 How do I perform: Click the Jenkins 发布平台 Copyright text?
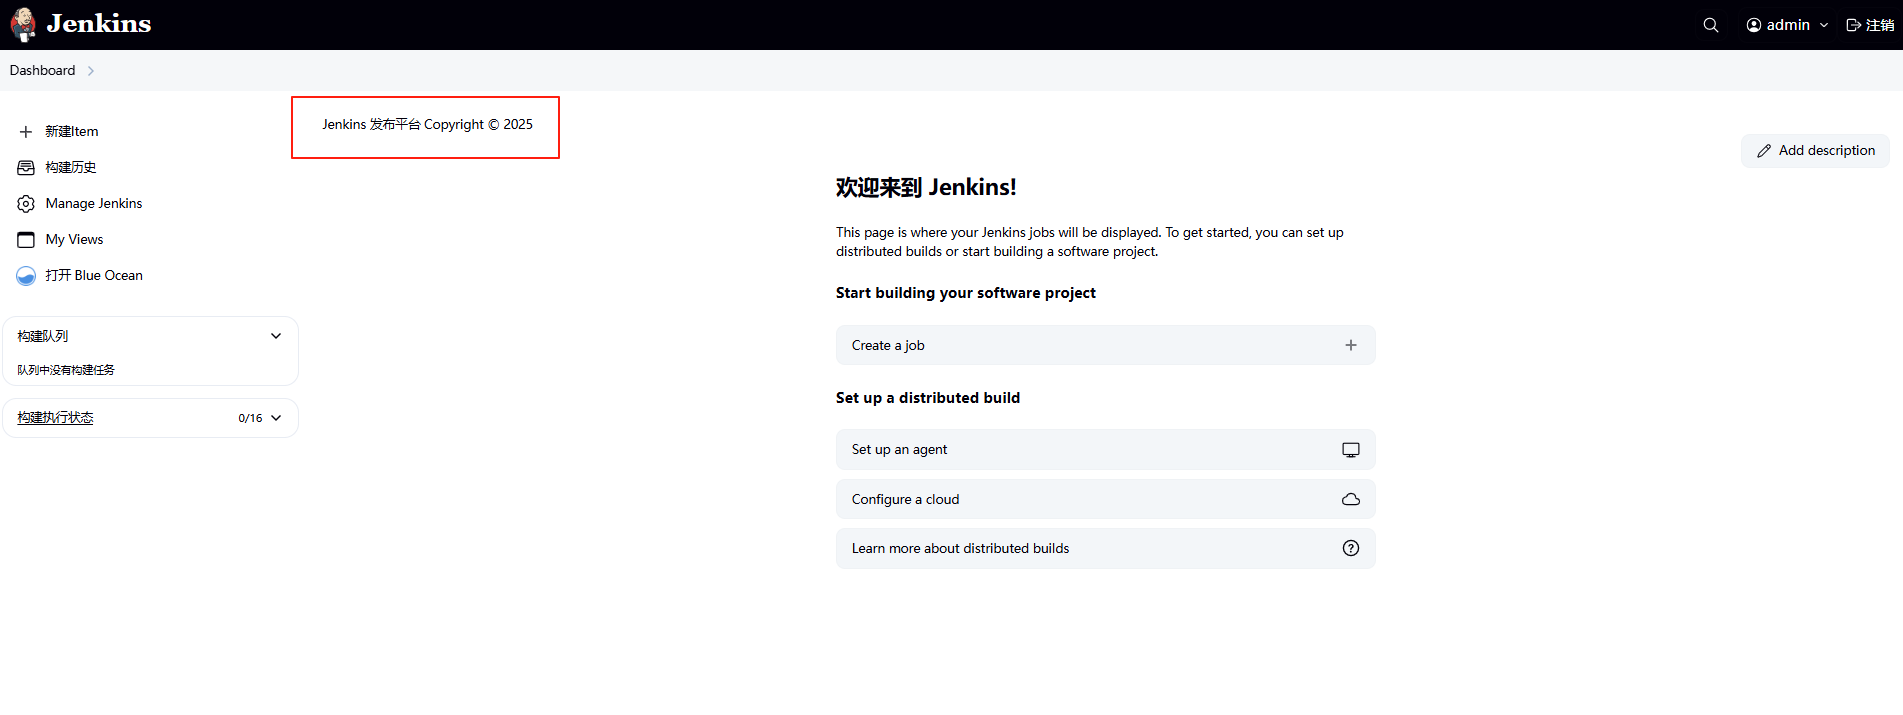427,125
